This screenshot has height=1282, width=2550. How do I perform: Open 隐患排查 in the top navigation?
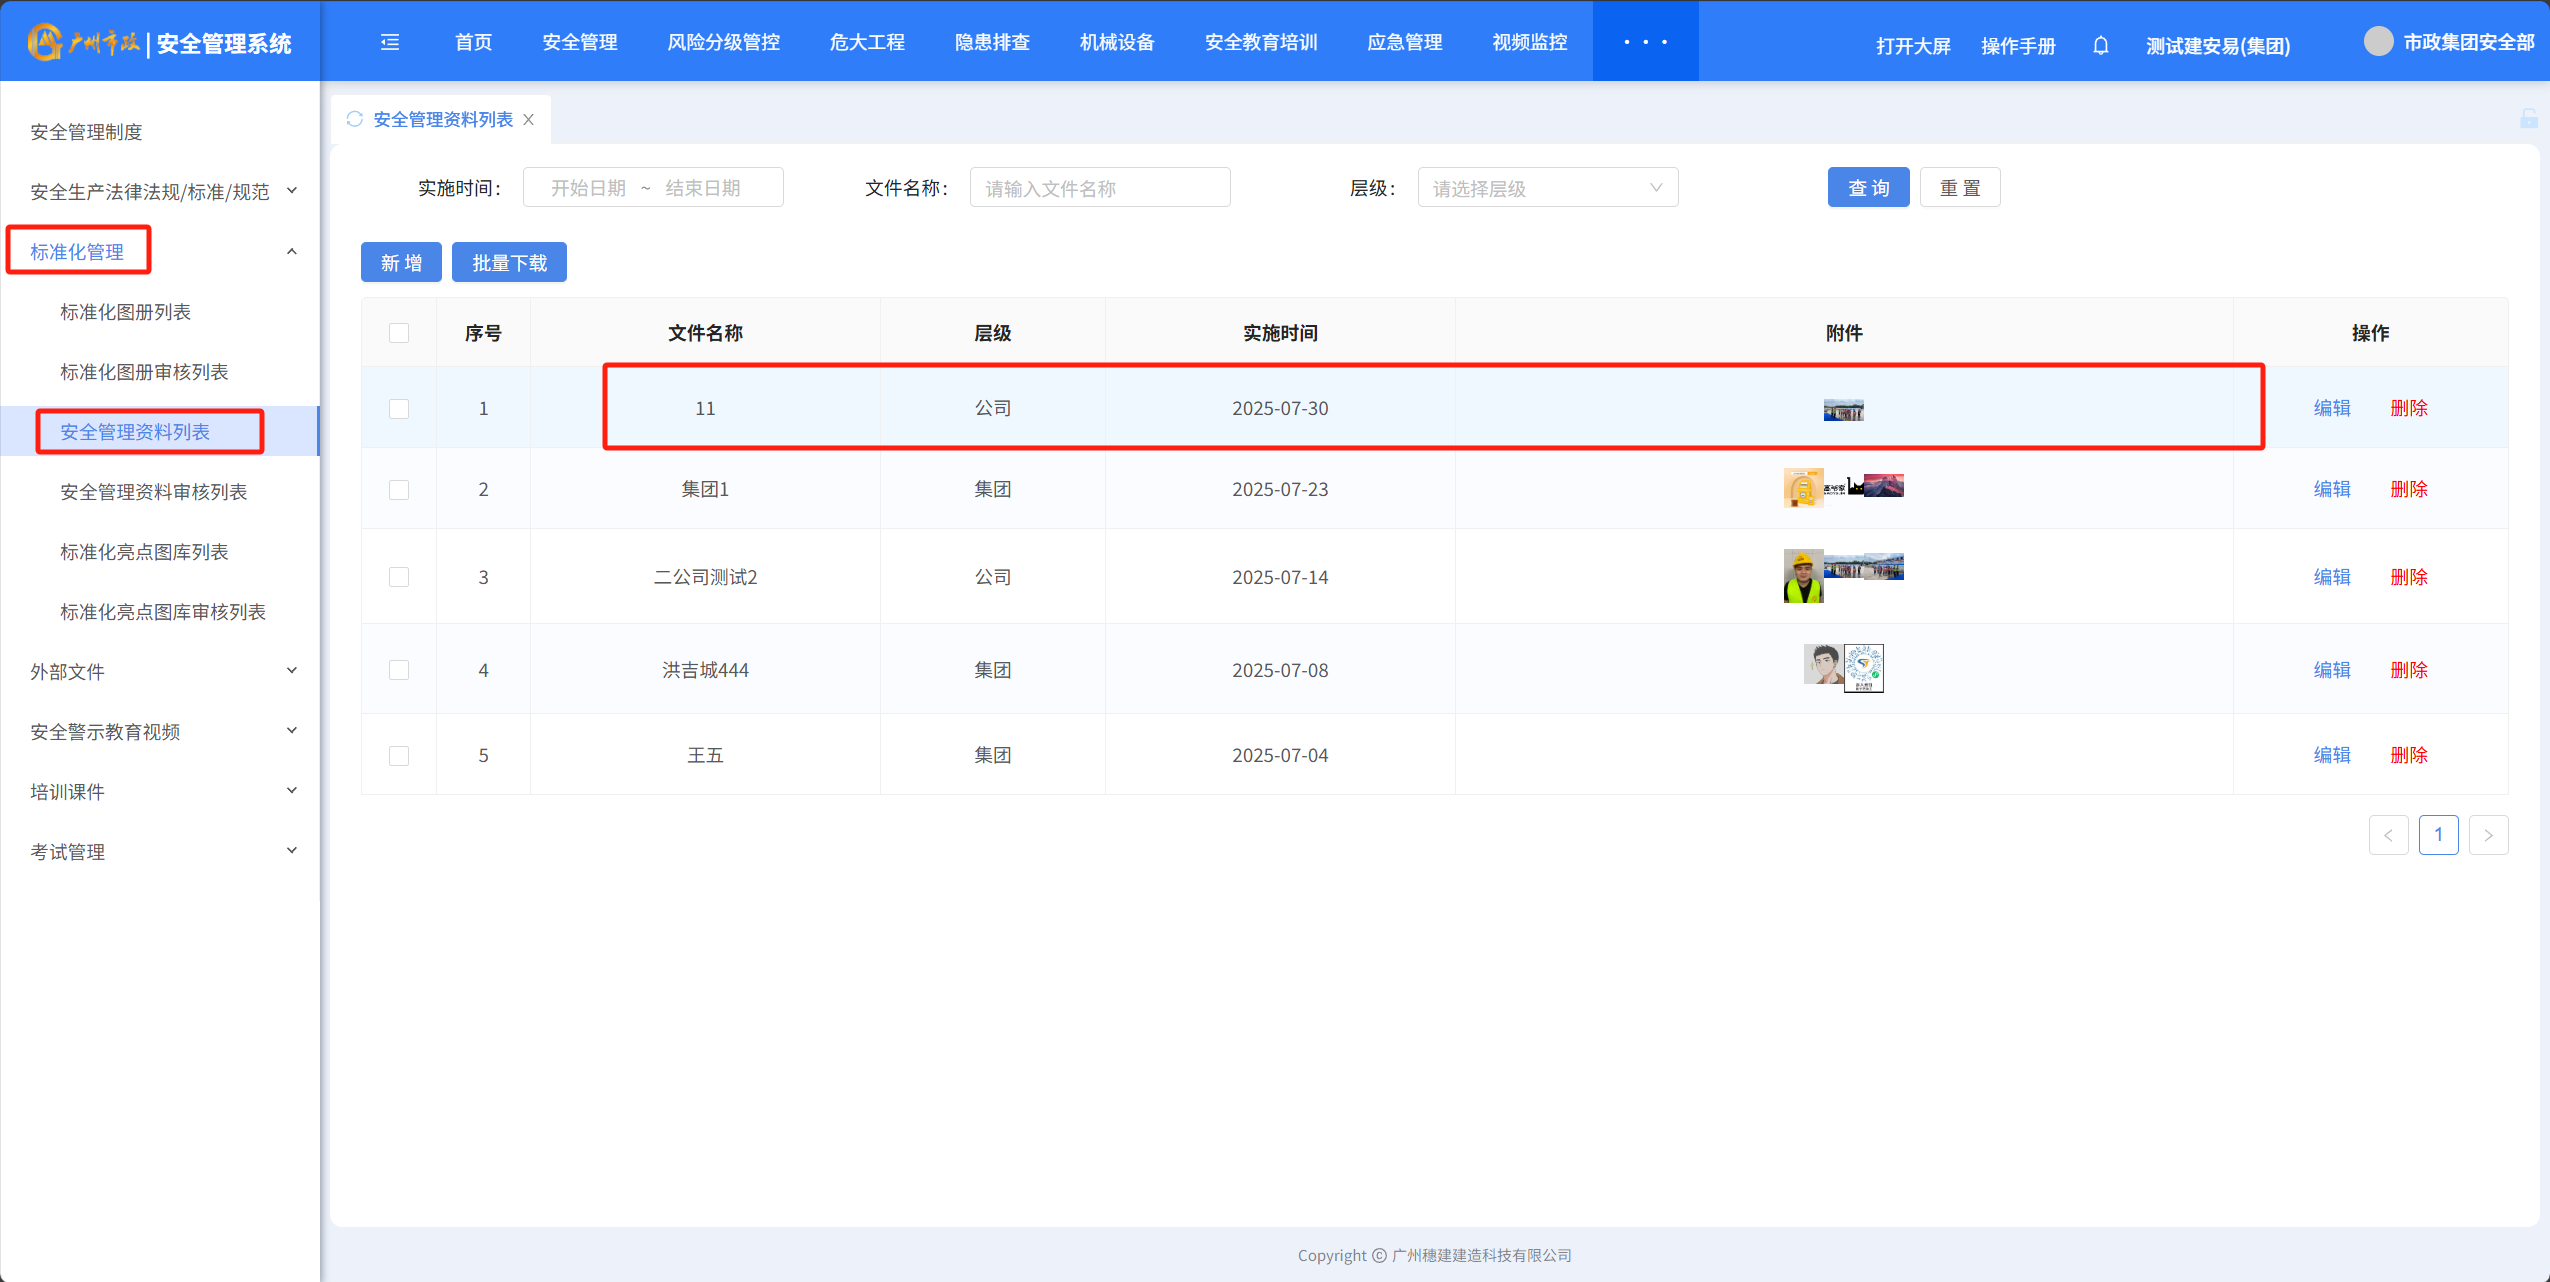pos(991,42)
